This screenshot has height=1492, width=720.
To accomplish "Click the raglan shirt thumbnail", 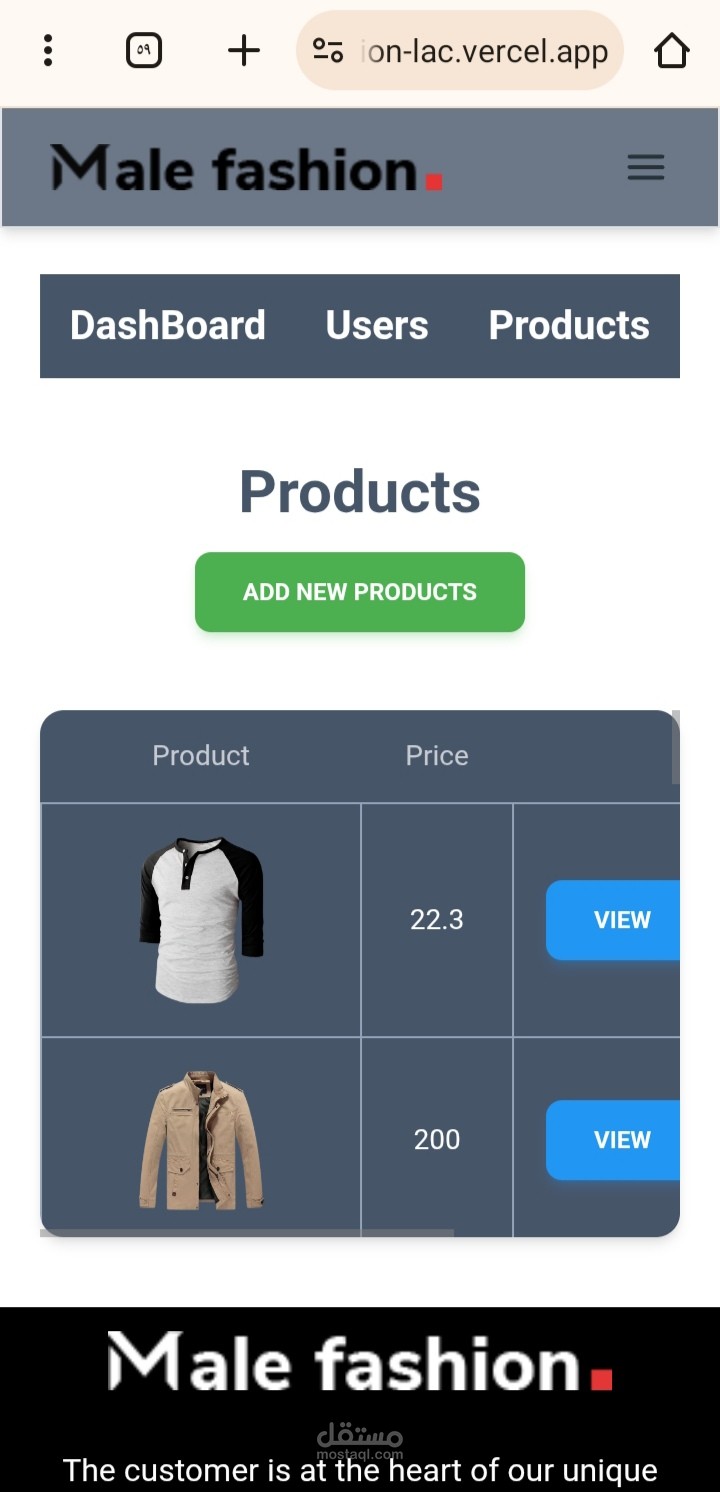I will (x=201, y=920).
